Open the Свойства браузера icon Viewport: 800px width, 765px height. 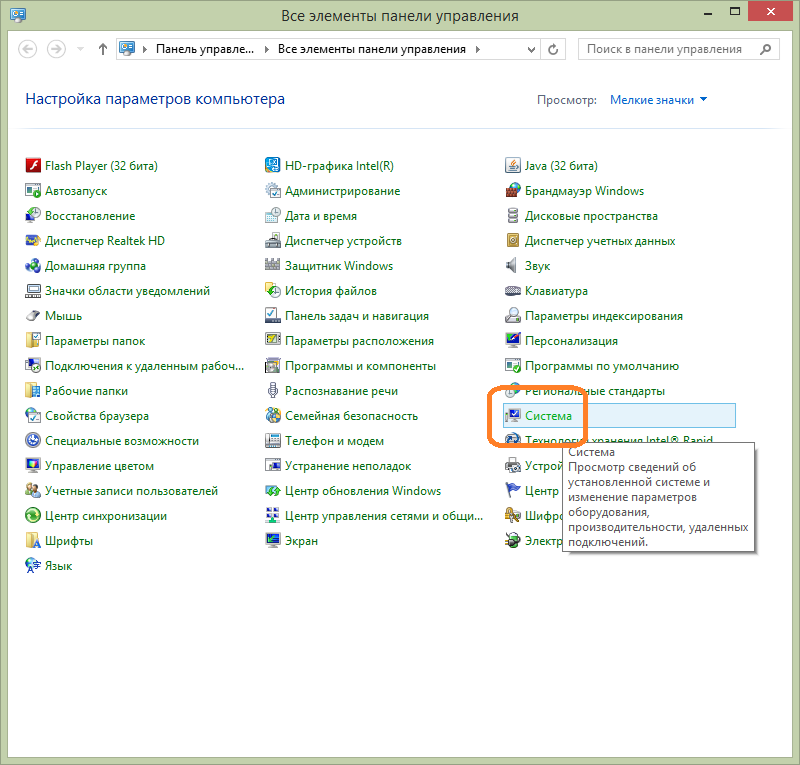33,415
